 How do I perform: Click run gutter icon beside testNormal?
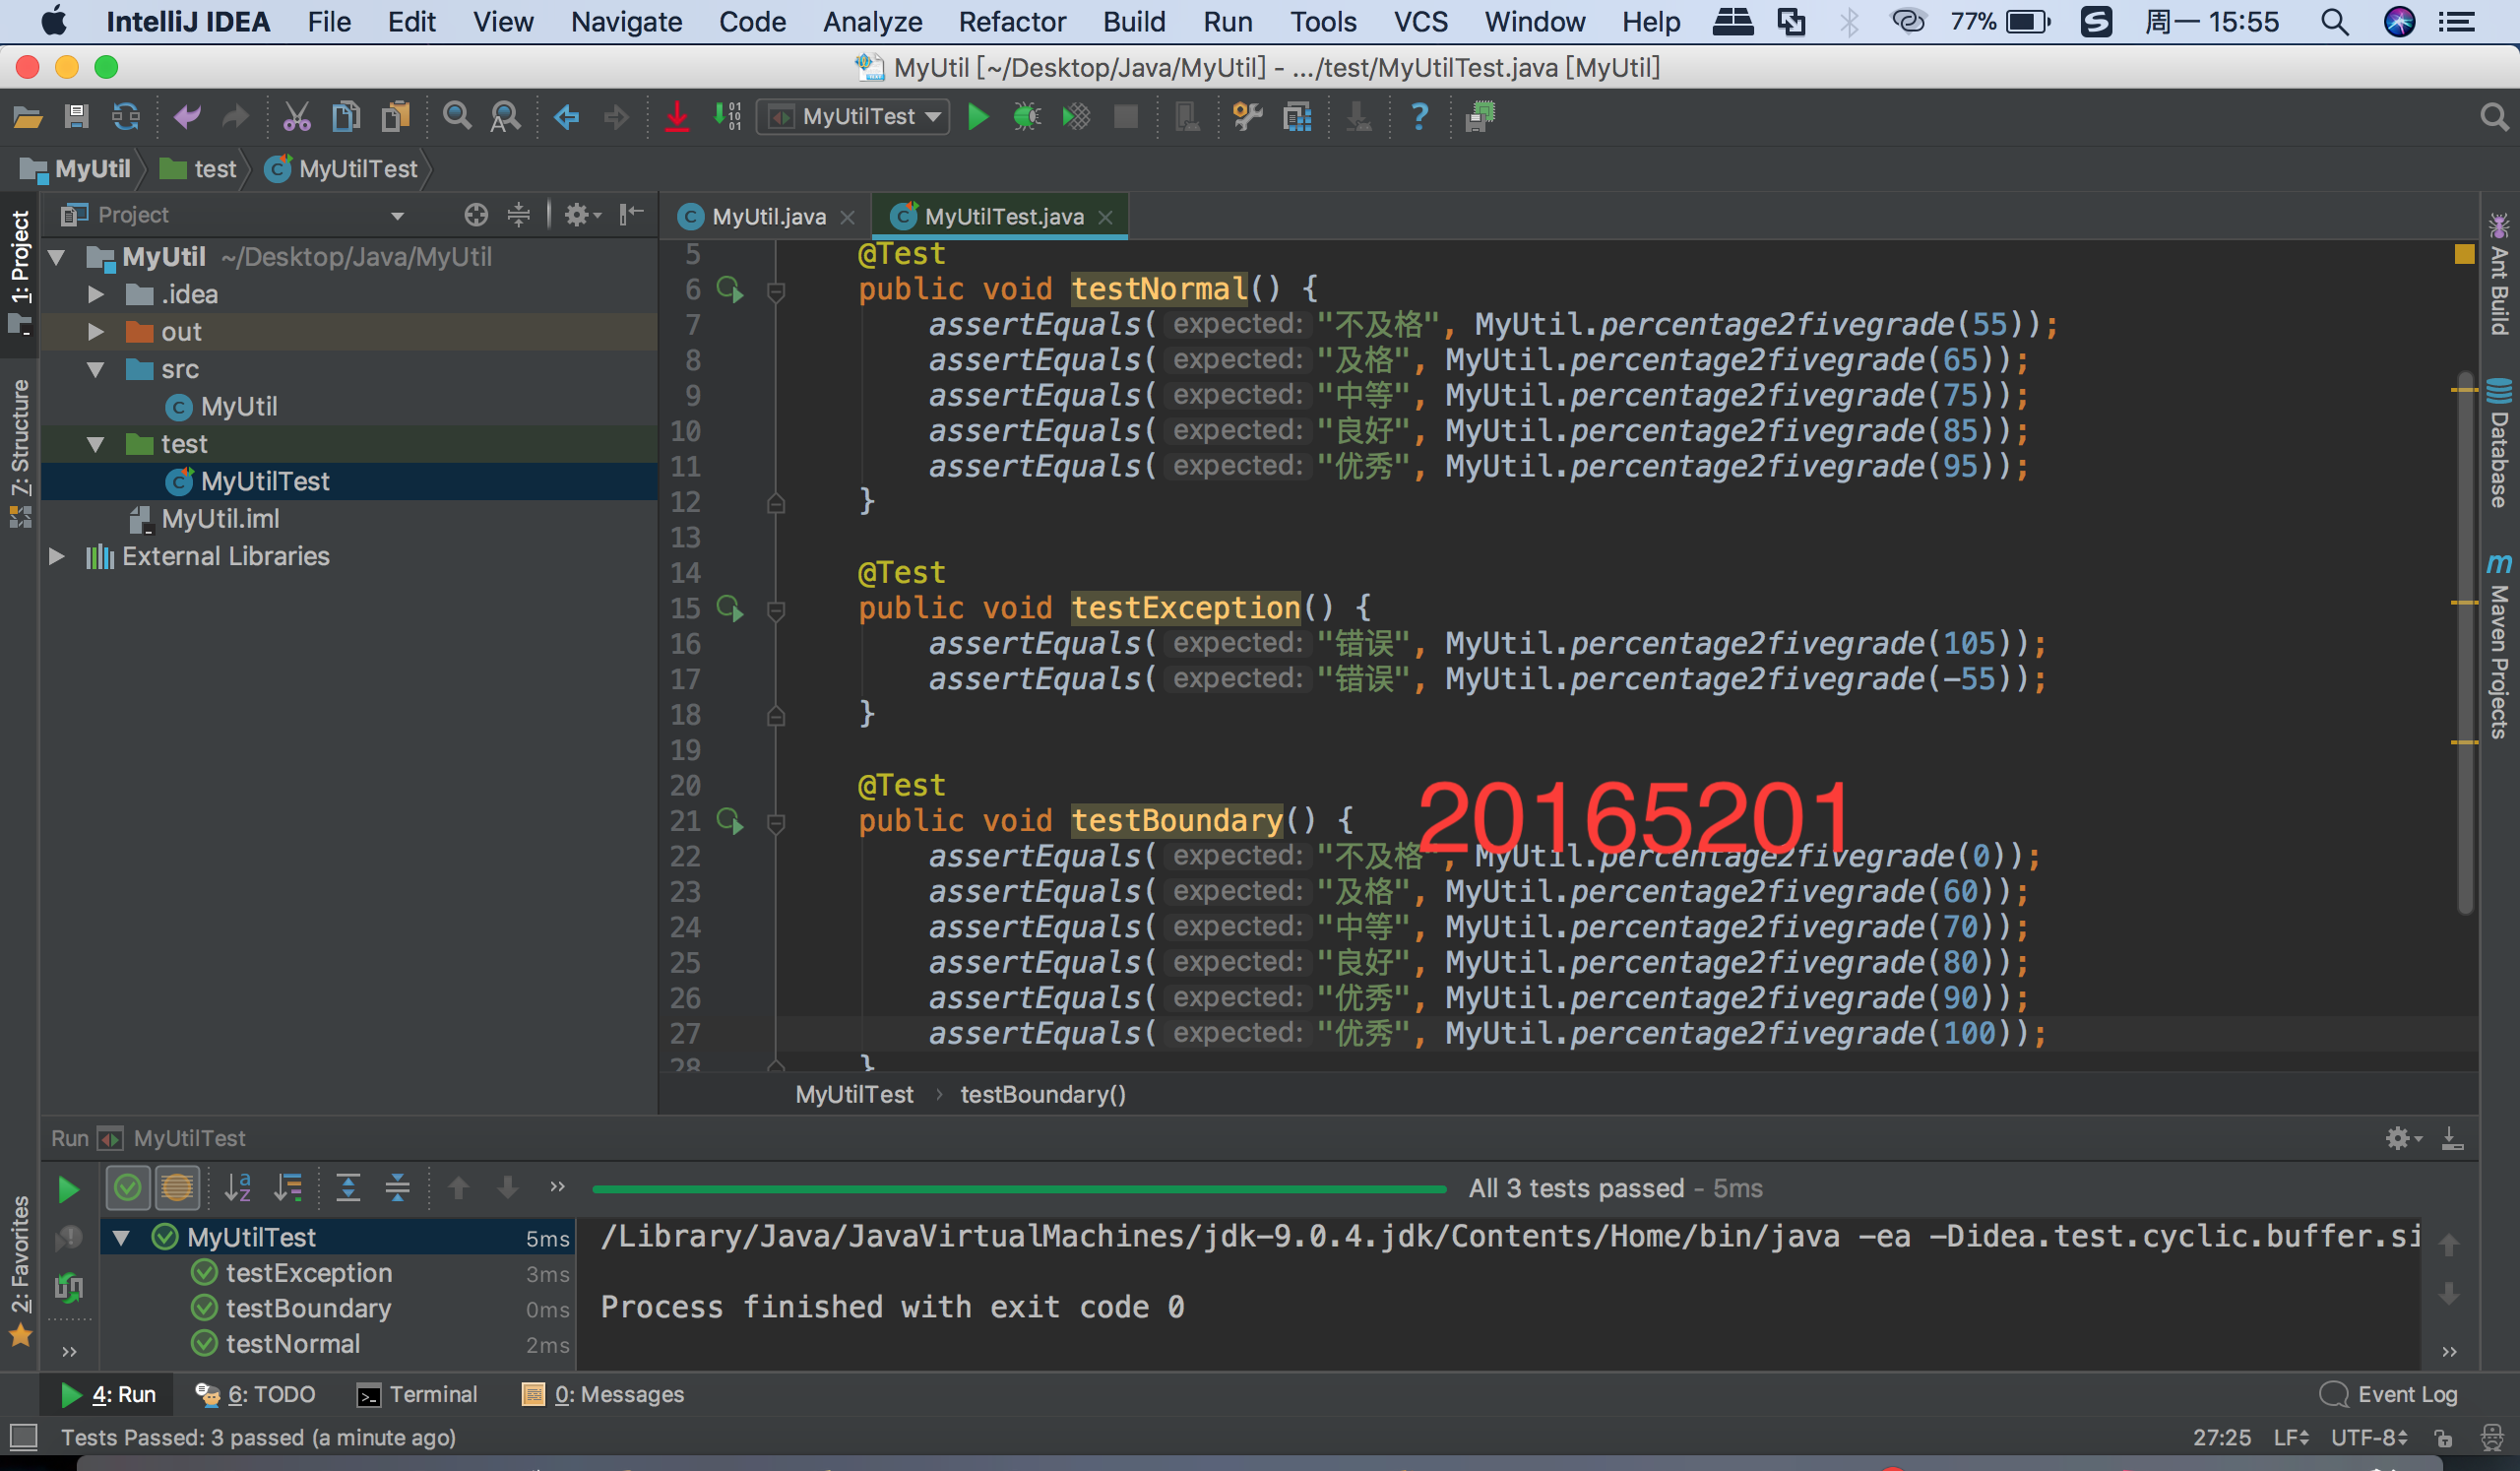point(730,290)
